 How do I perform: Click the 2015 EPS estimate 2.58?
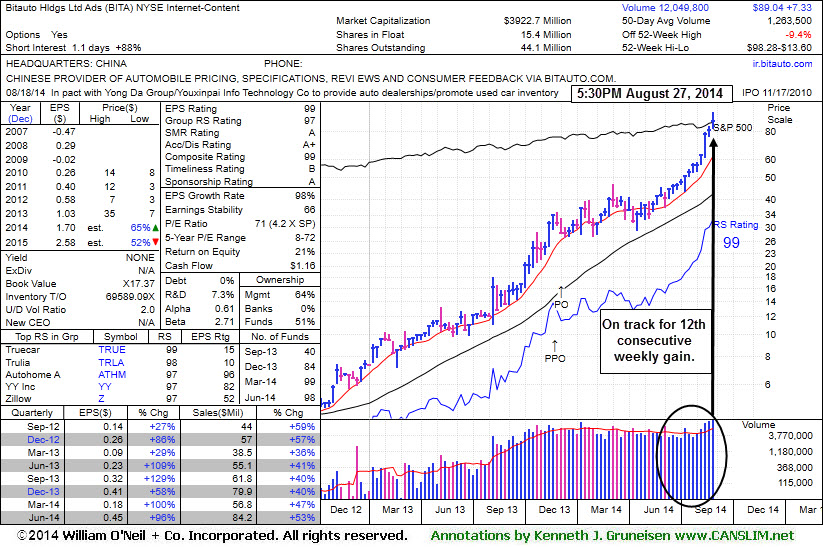pyautogui.click(x=66, y=243)
